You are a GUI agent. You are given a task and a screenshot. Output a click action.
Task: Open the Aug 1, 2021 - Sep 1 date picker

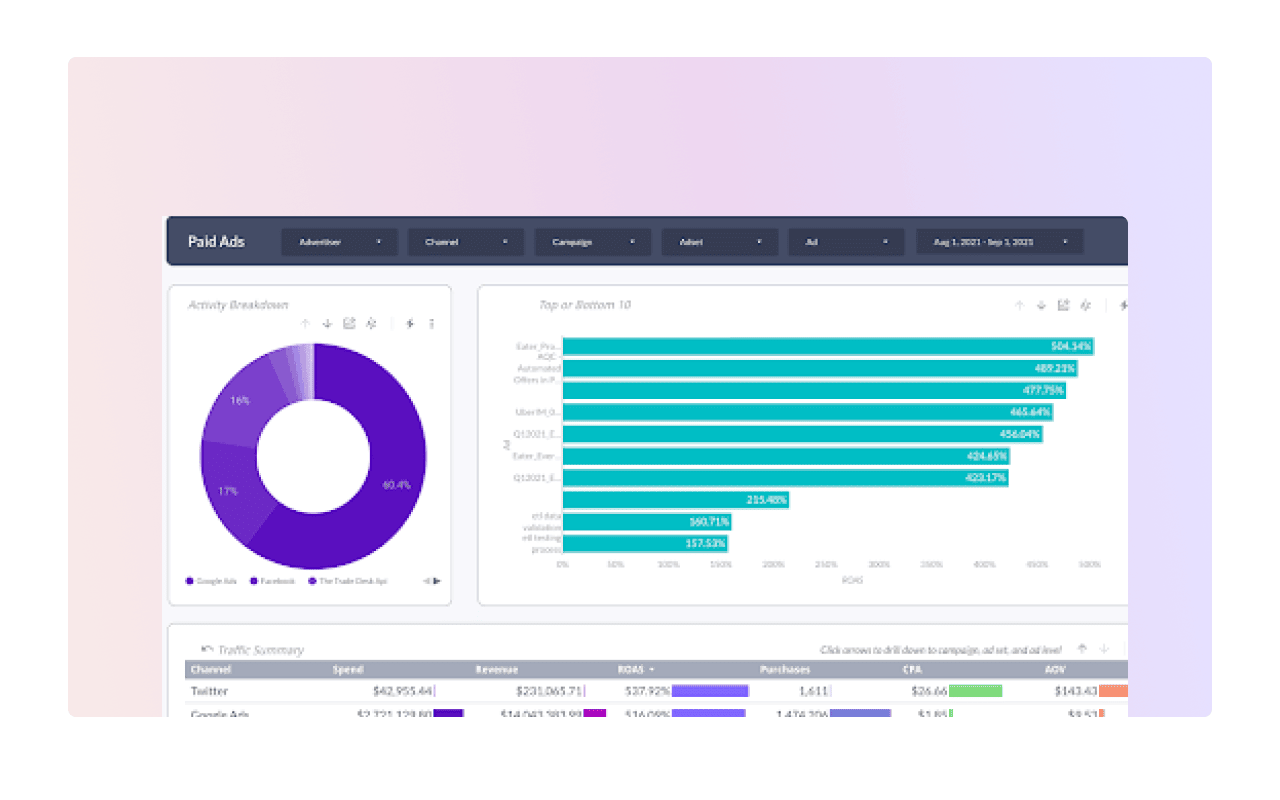coord(999,241)
